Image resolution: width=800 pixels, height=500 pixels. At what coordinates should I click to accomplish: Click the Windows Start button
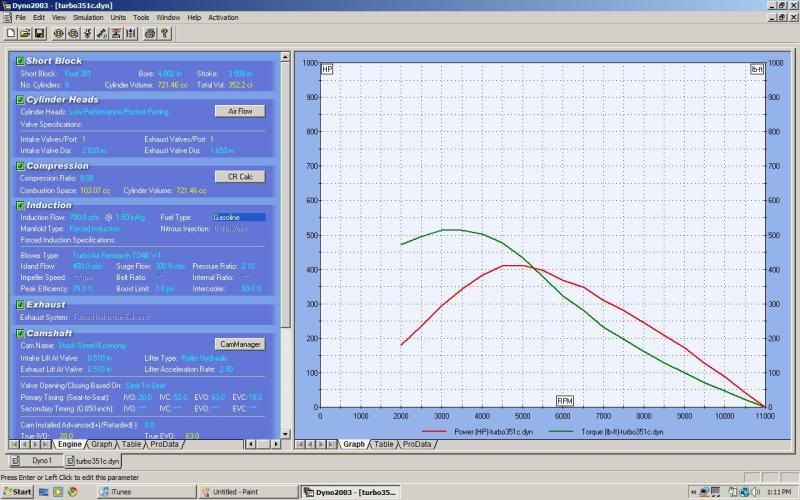tap(18, 492)
